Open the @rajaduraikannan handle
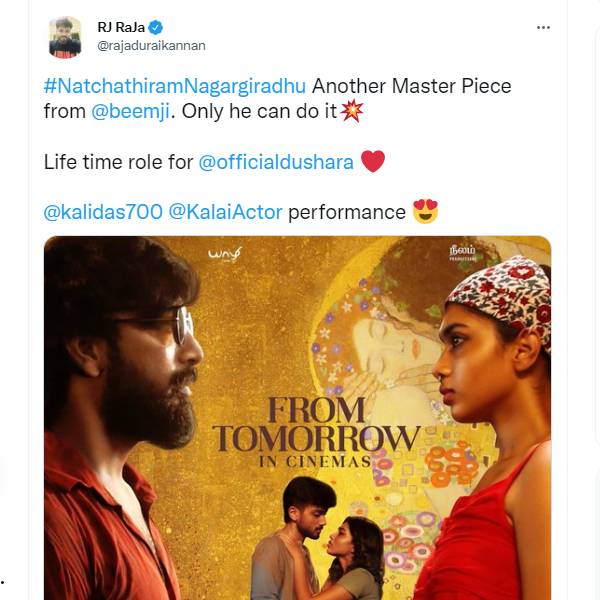 [x=152, y=46]
